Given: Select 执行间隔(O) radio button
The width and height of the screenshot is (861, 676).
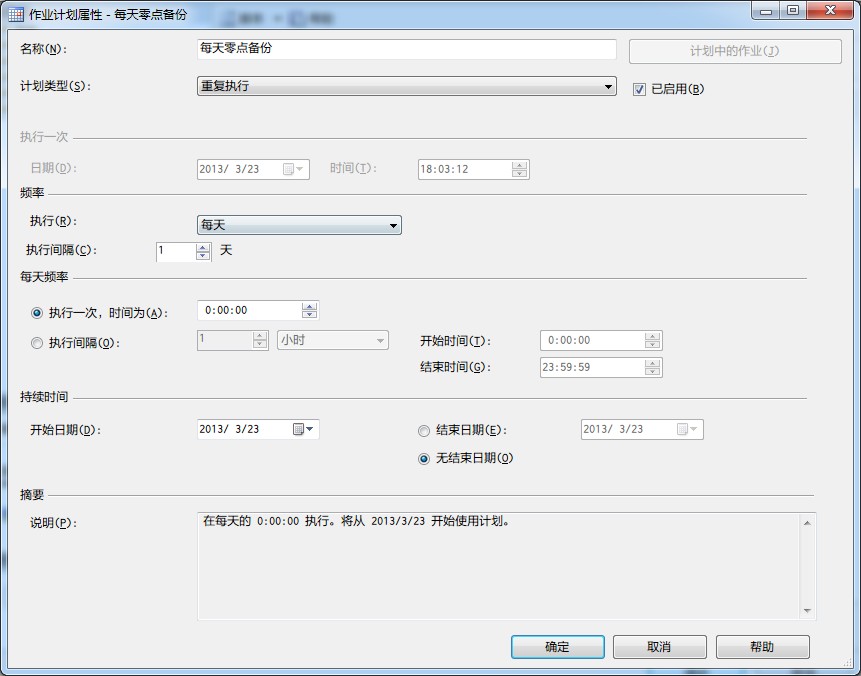Looking at the screenshot, I should tap(37, 343).
